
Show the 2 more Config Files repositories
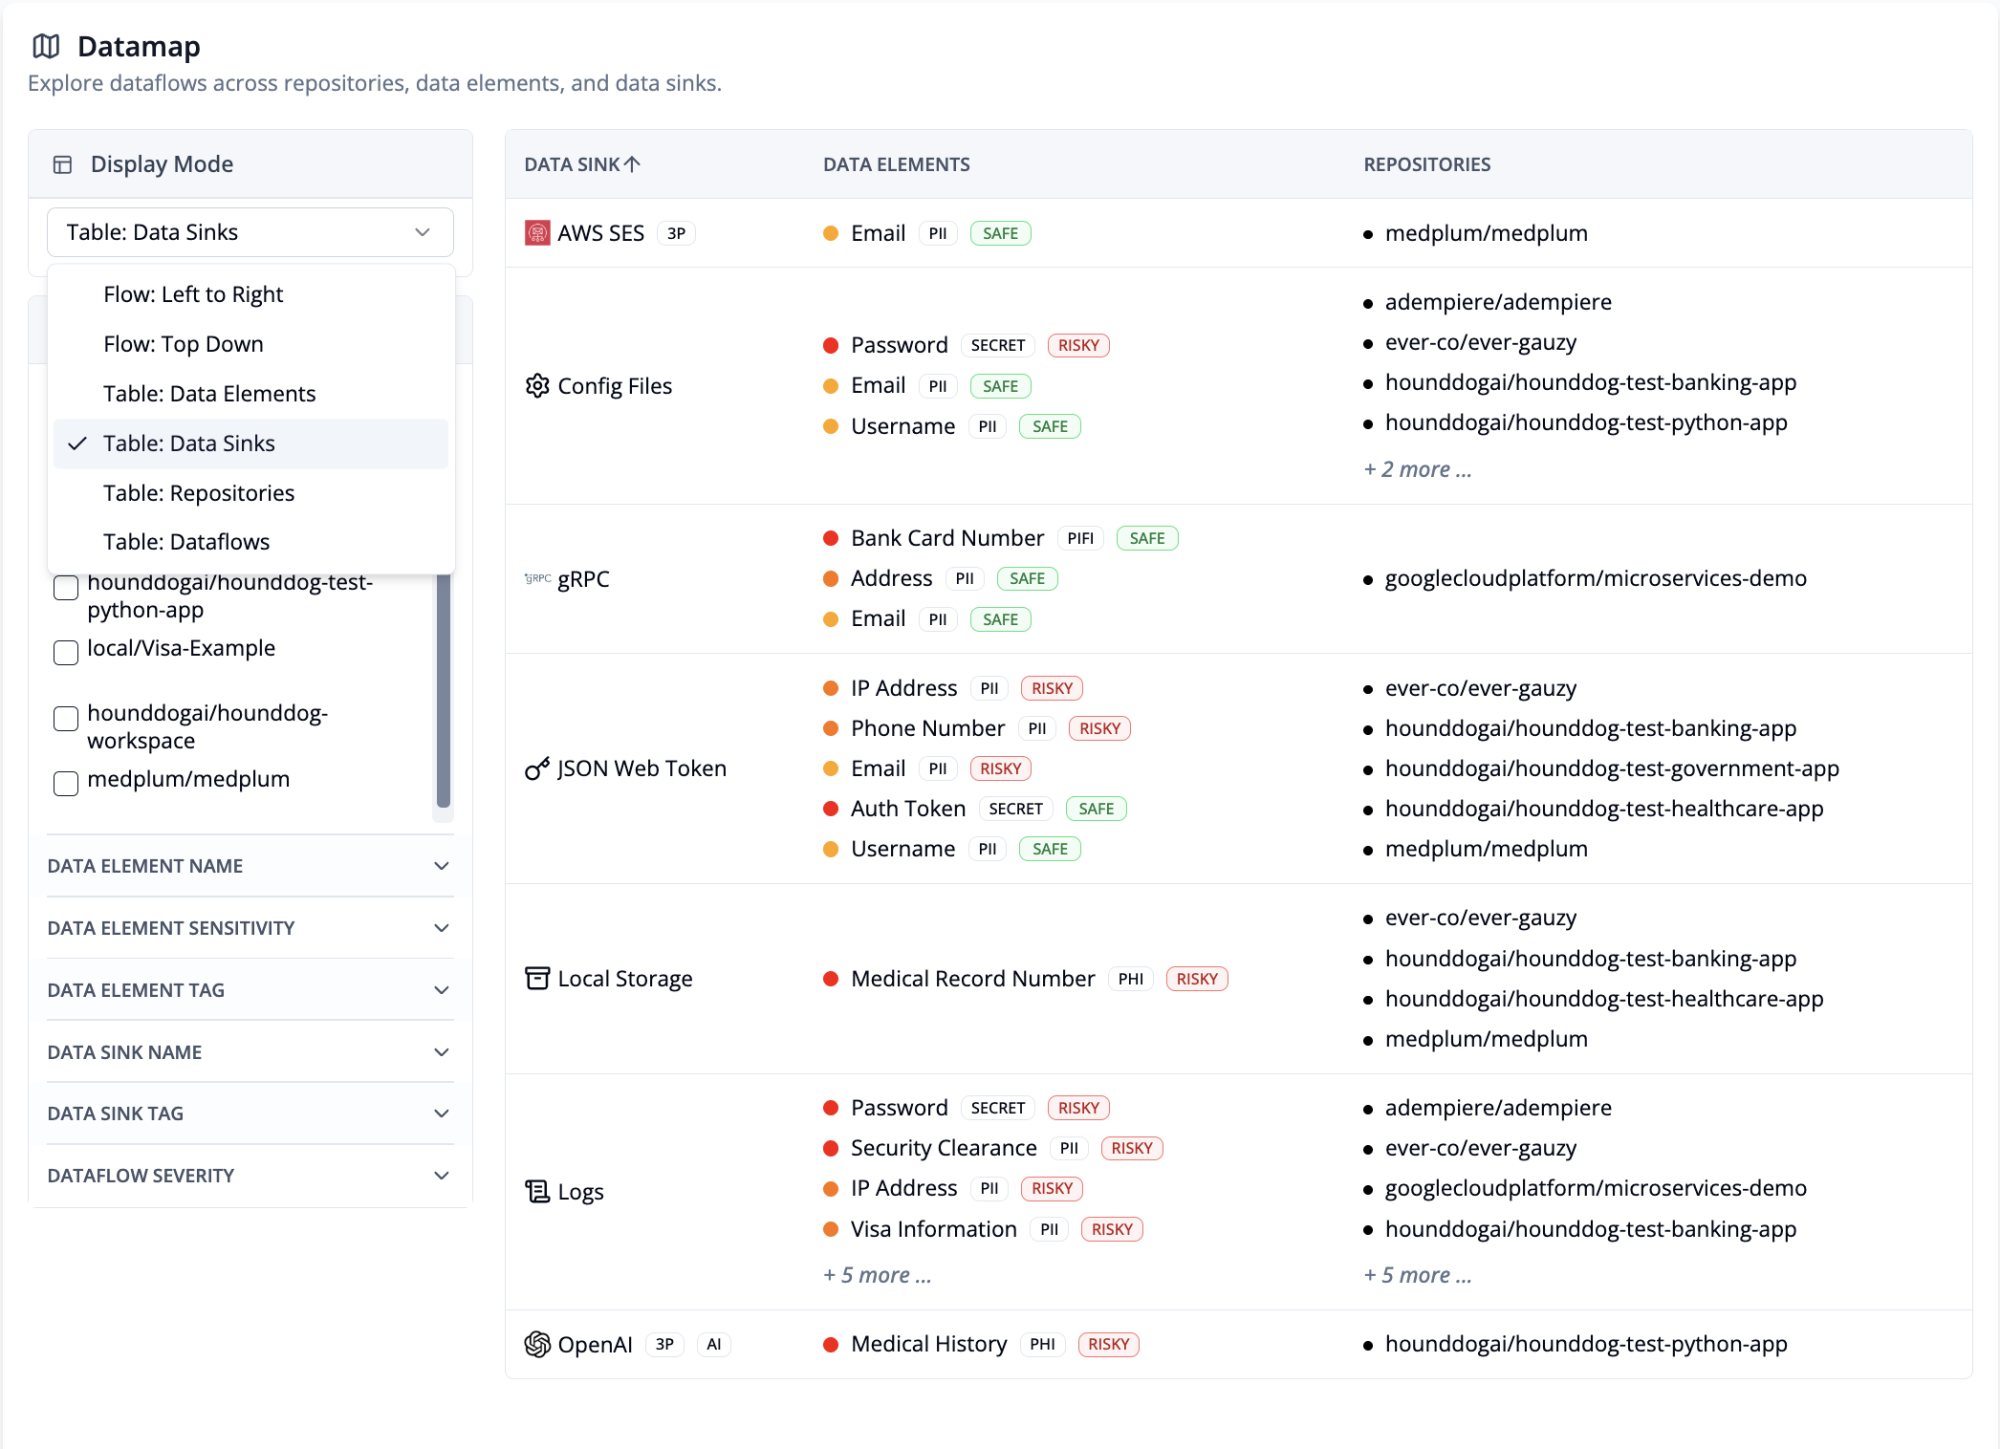1417,470
